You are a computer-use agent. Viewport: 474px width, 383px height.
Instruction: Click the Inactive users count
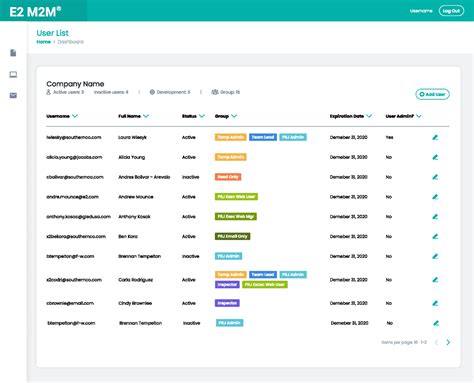tap(111, 92)
